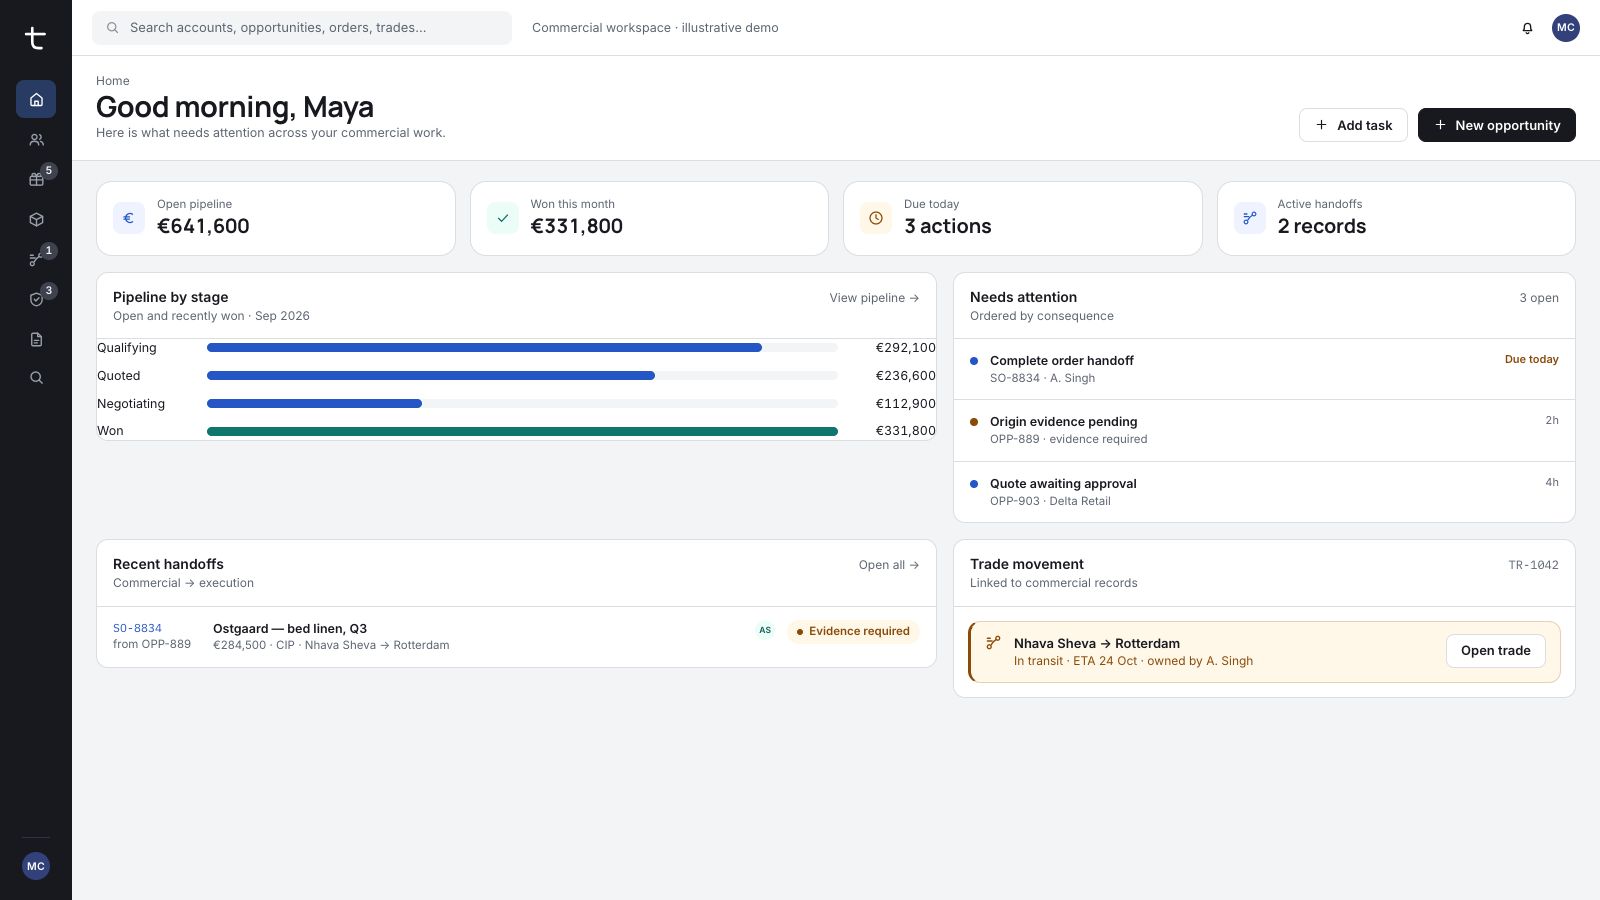This screenshot has width=1600, height=900.
Task: Open trades icon with badge 1
Action: point(36,260)
